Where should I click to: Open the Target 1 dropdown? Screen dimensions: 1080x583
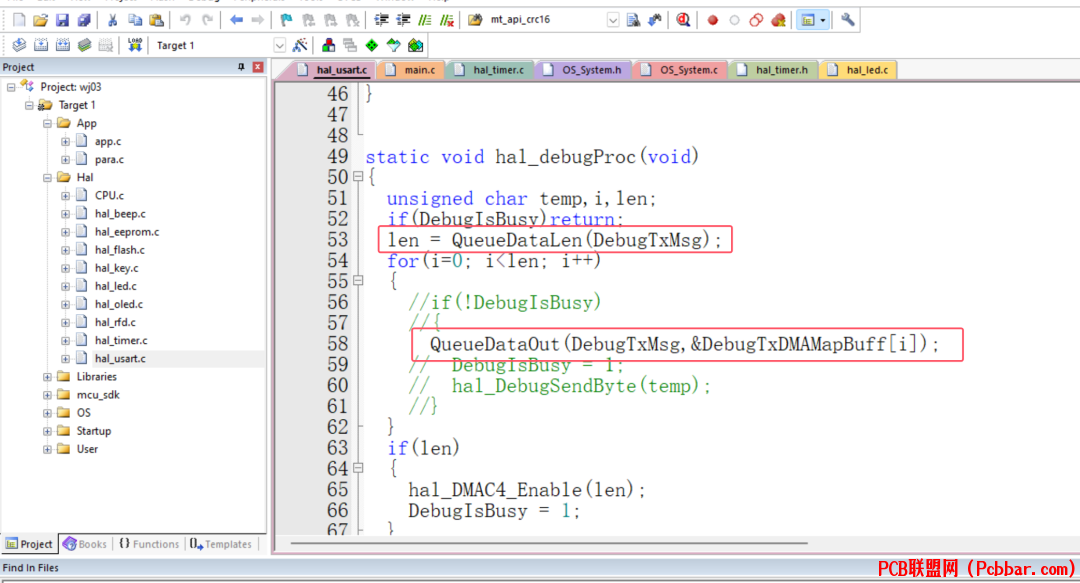tap(280, 45)
